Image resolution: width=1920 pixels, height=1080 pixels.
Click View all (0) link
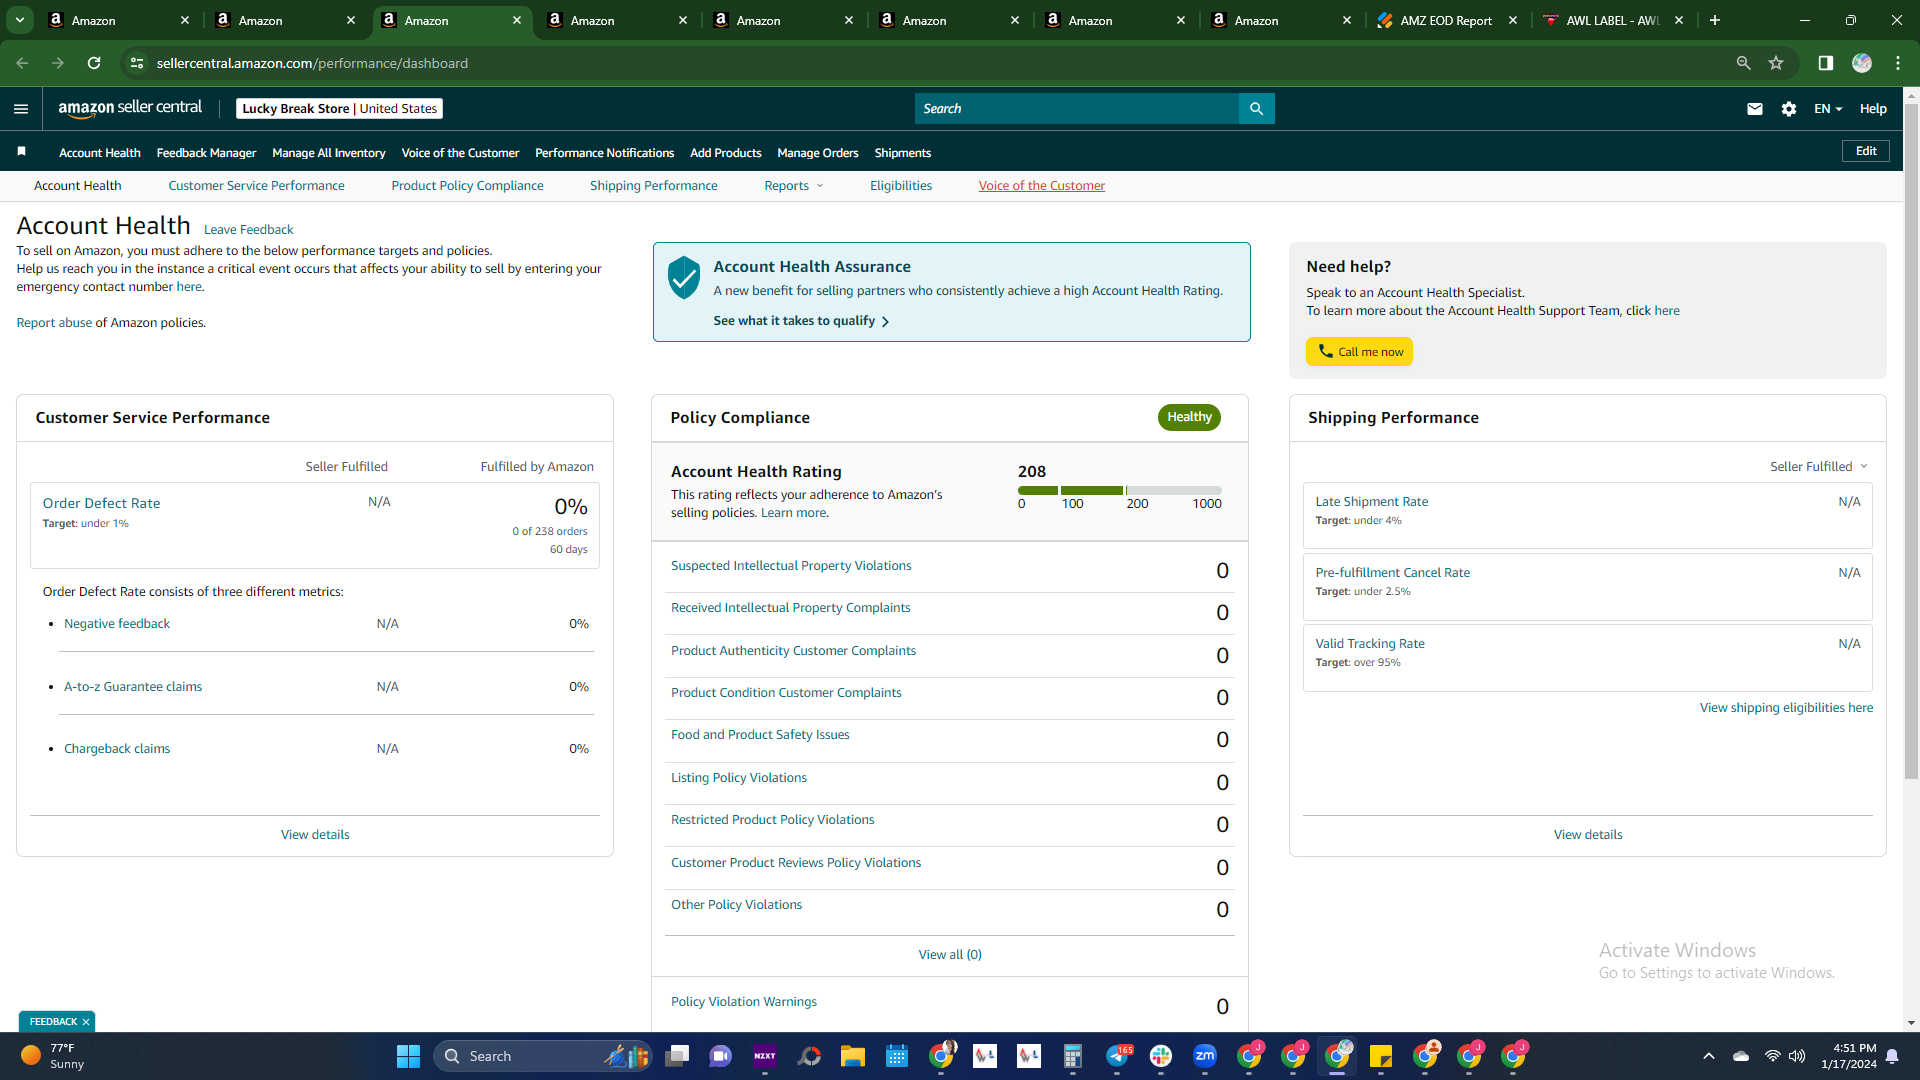(x=949, y=955)
